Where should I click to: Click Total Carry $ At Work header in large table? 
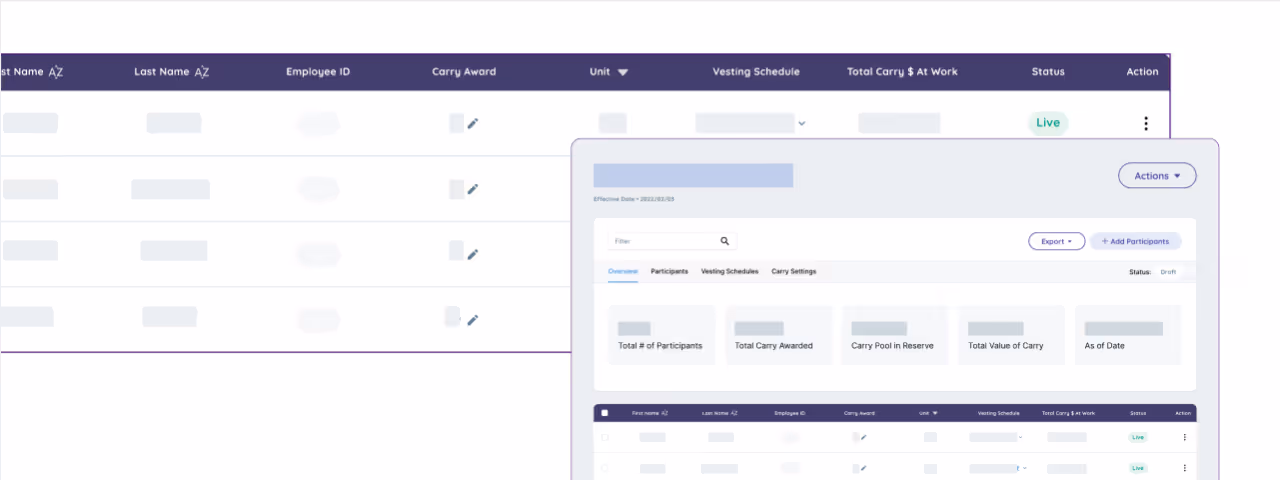tap(902, 72)
